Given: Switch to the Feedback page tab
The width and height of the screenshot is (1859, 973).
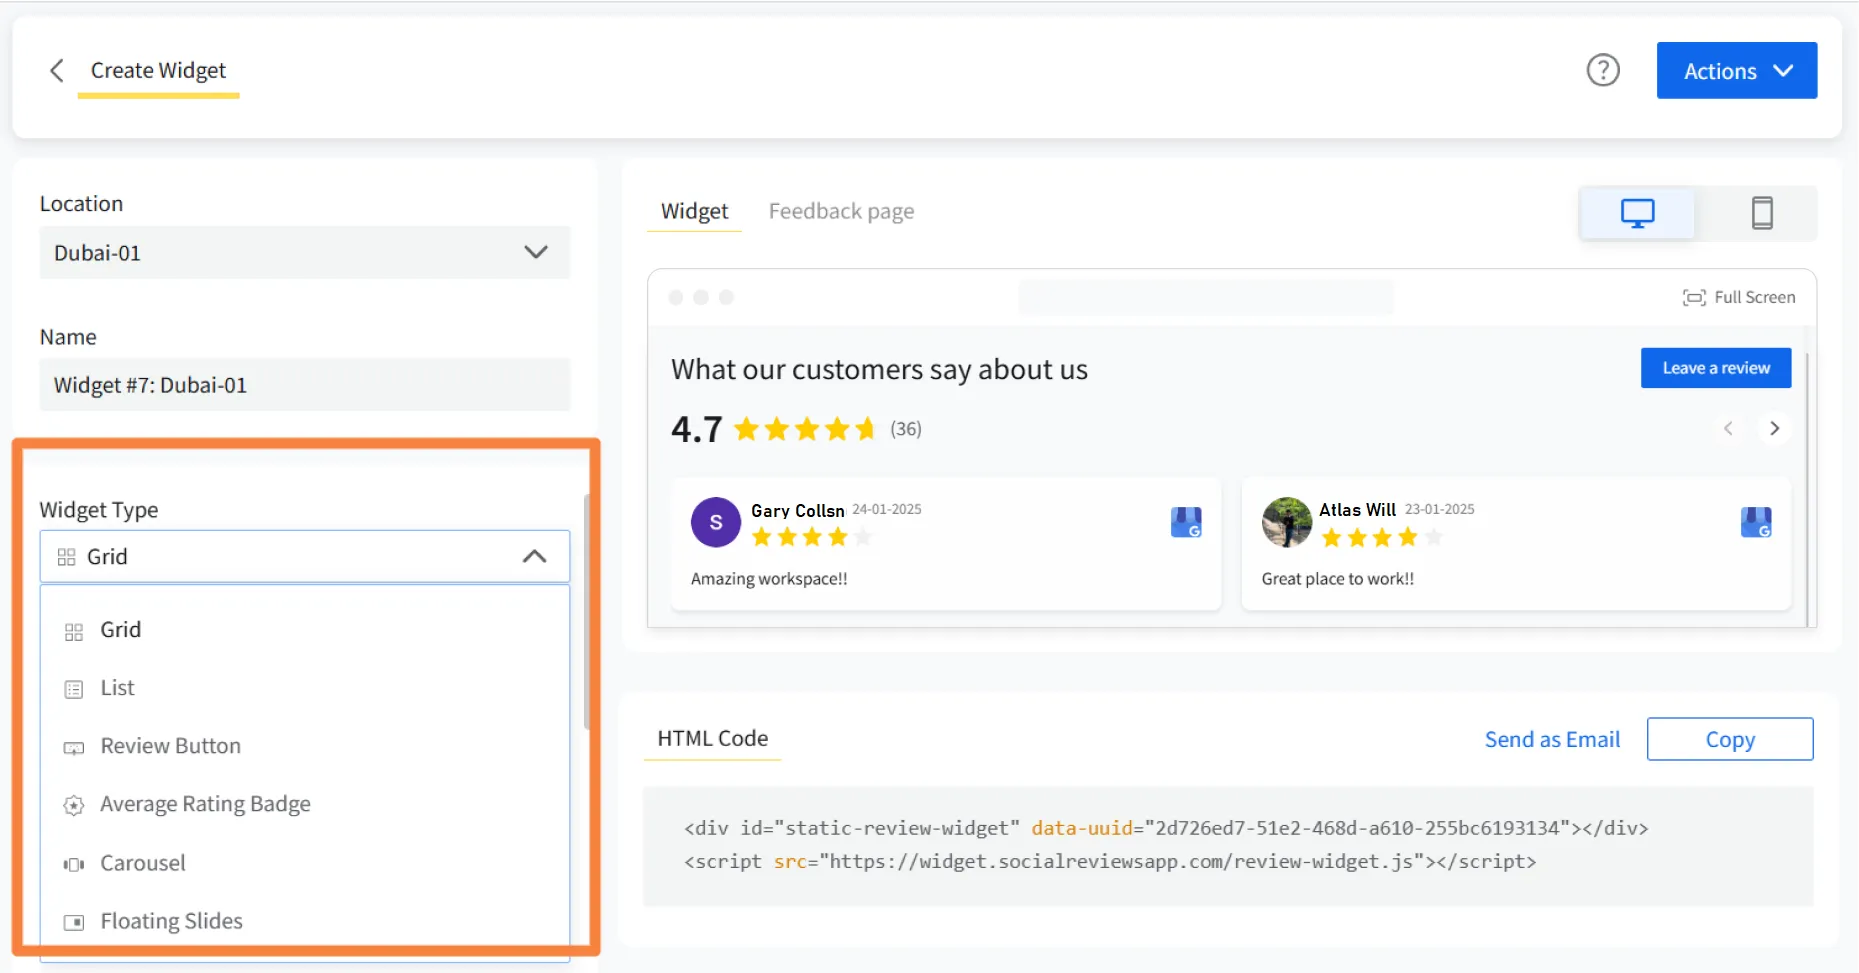Looking at the screenshot, I should tap(841, 210).
